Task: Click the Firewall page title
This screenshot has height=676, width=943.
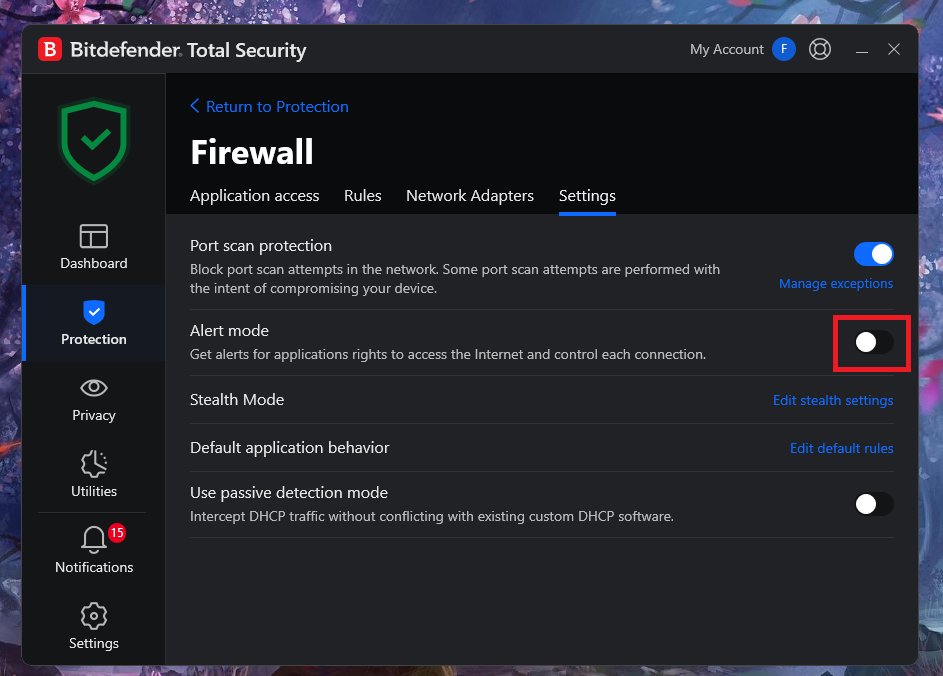Action: click(x=252, y=152)
